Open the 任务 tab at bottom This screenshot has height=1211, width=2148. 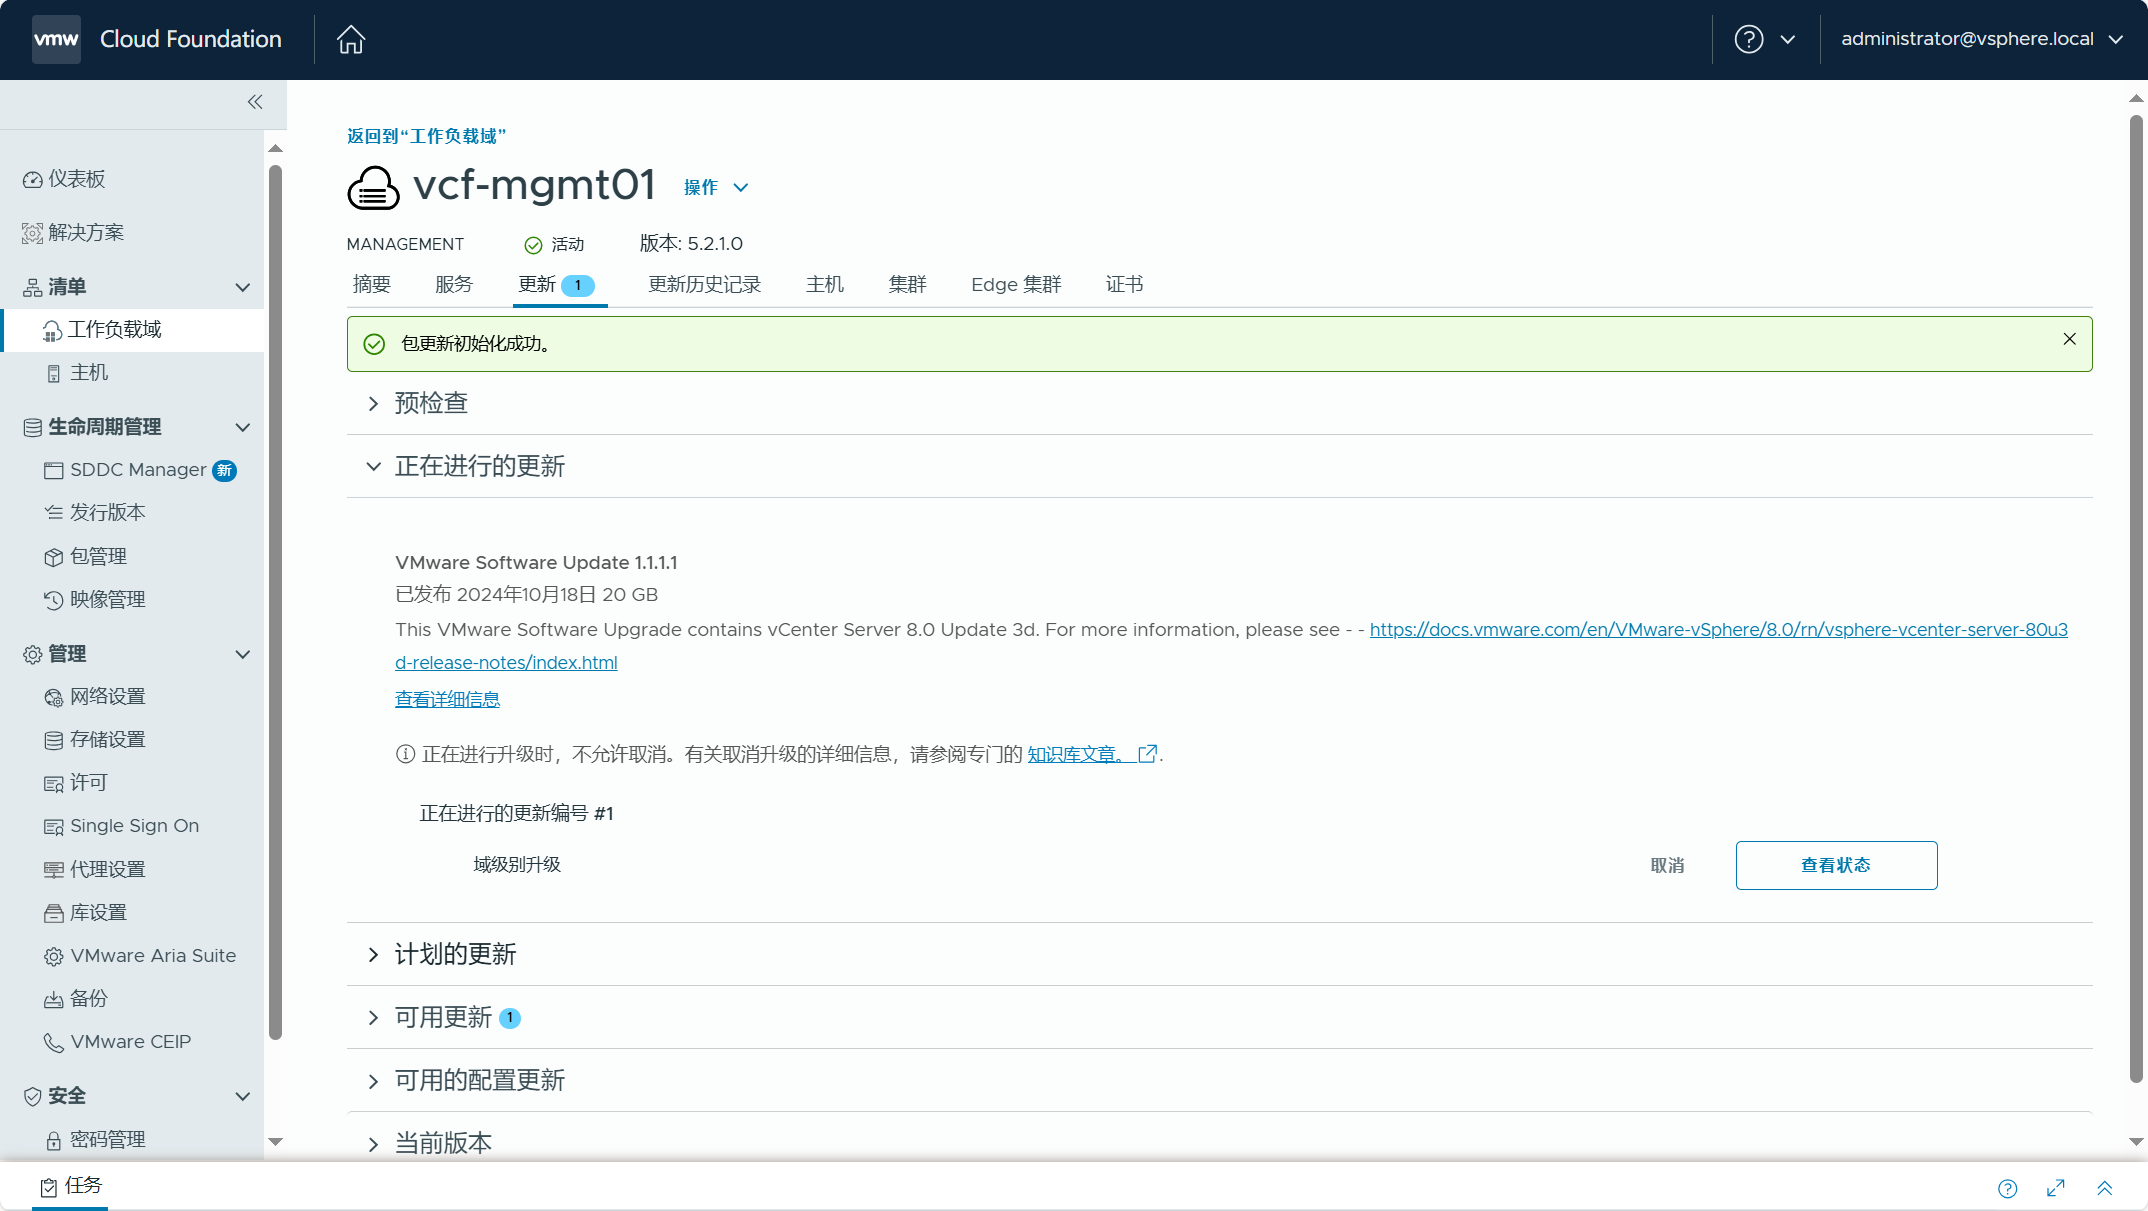pyautogui.click(x=71, y=1186)
